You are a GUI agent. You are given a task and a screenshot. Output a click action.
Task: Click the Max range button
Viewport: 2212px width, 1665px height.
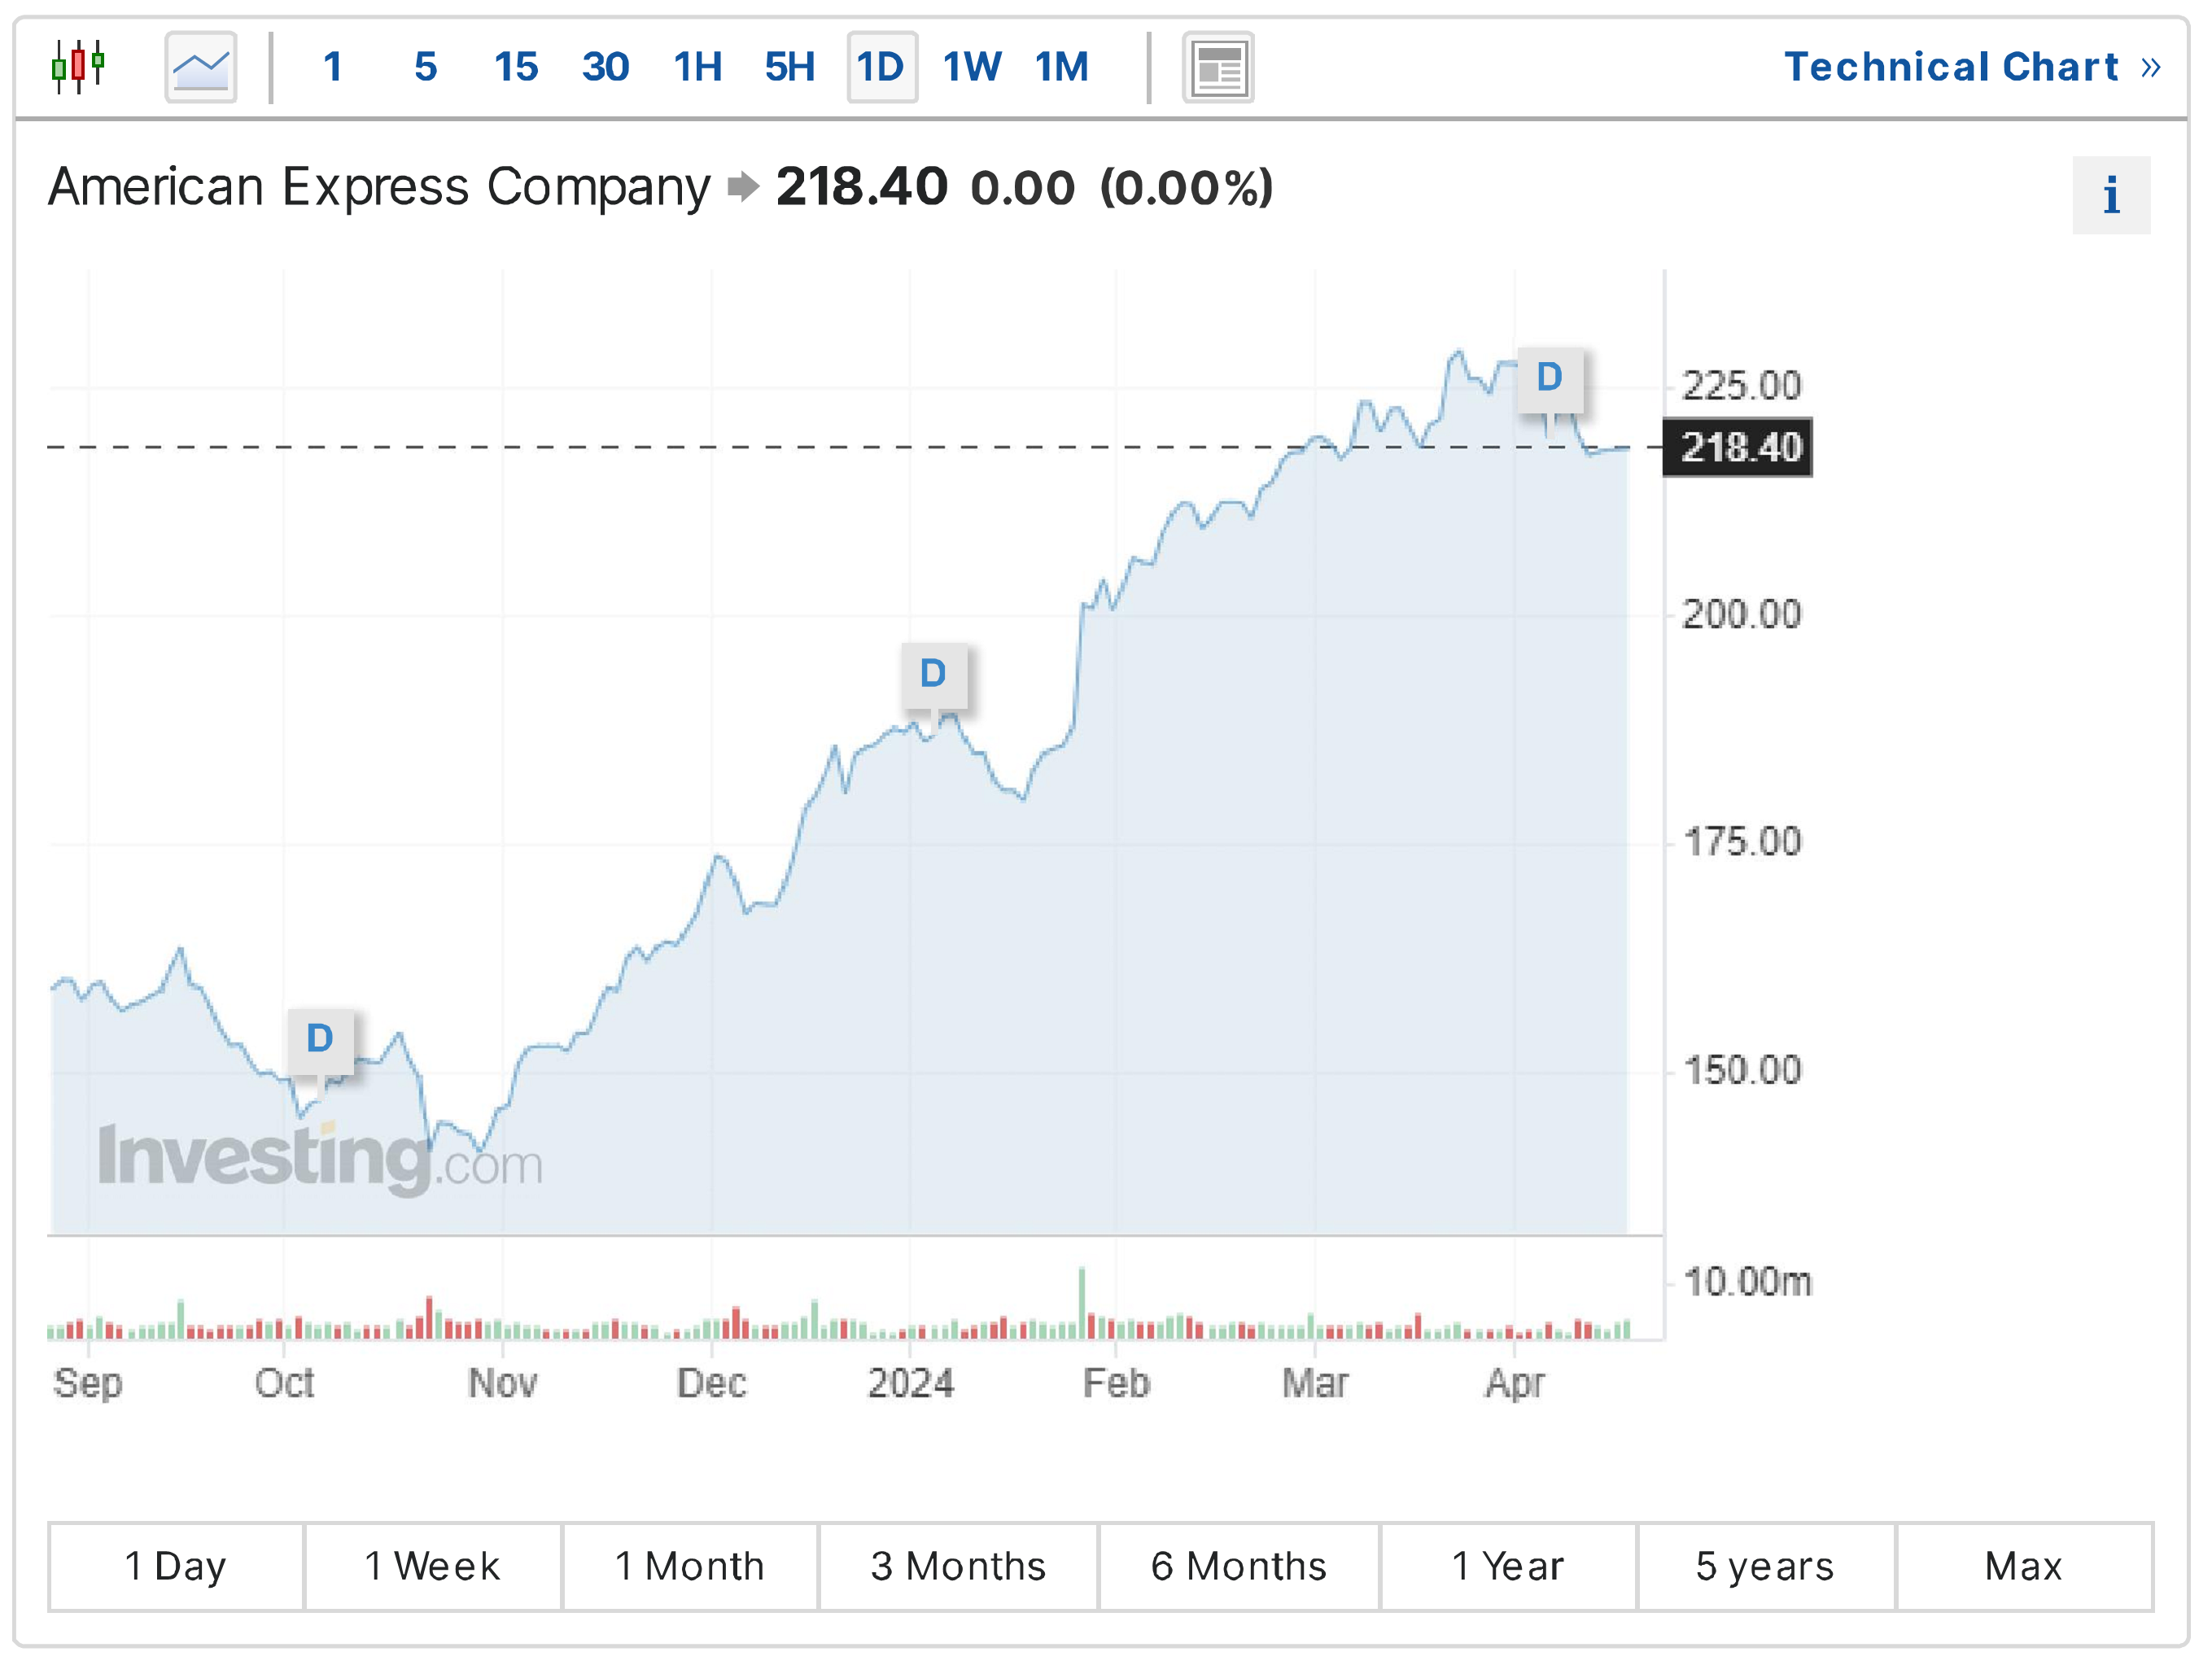[2023, 1566]
